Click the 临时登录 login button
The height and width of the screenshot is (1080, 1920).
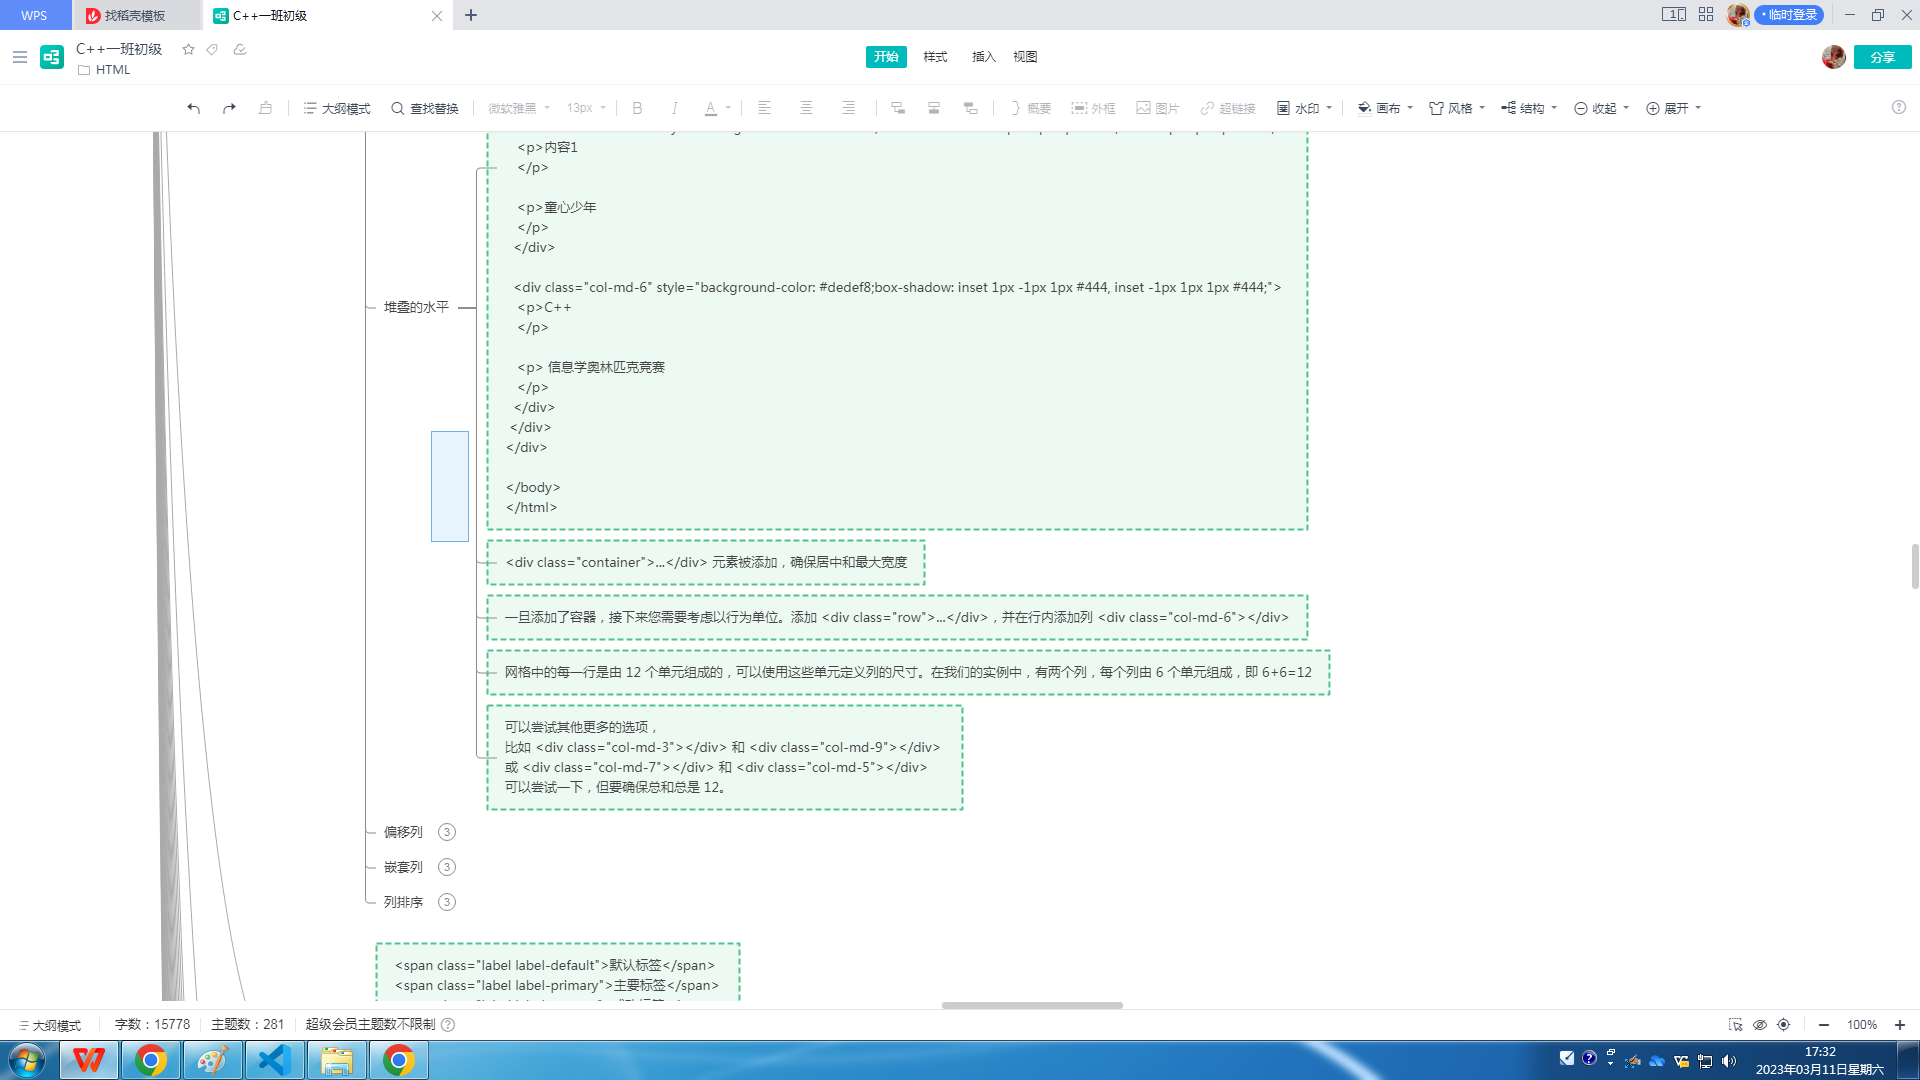tap(1790, 15)
